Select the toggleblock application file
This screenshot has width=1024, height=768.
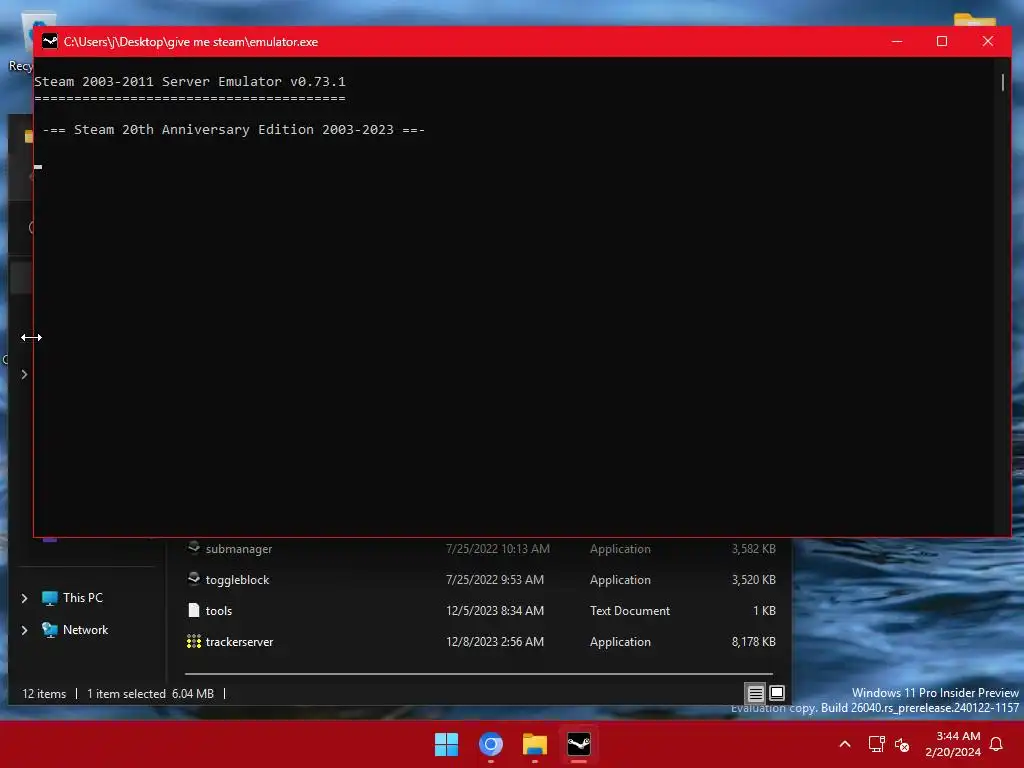481,579
